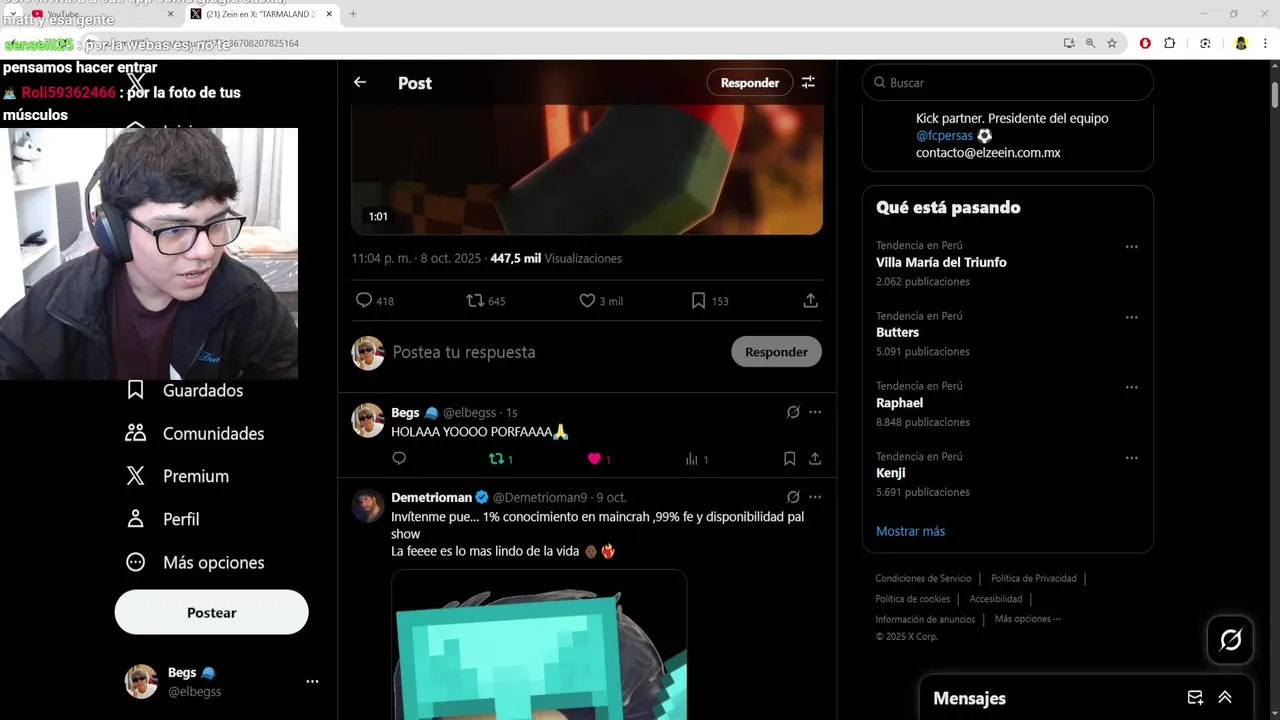Expand the Mensajes drawer with double chevron
The height and width of the screenshot is (720, 1280).
(1225, 698)
